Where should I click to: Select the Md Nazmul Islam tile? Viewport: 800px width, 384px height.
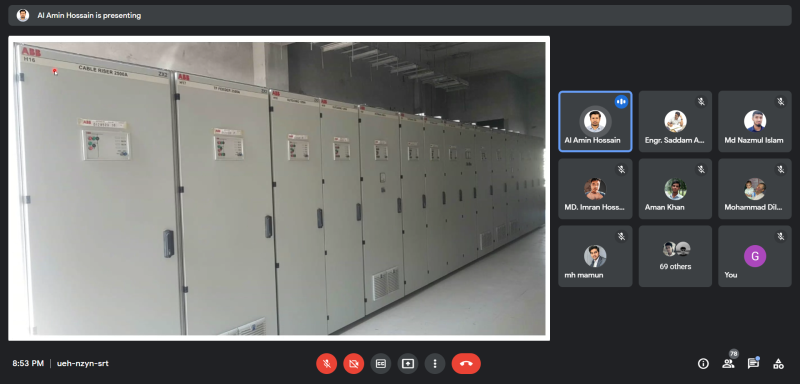click(755, 121)
